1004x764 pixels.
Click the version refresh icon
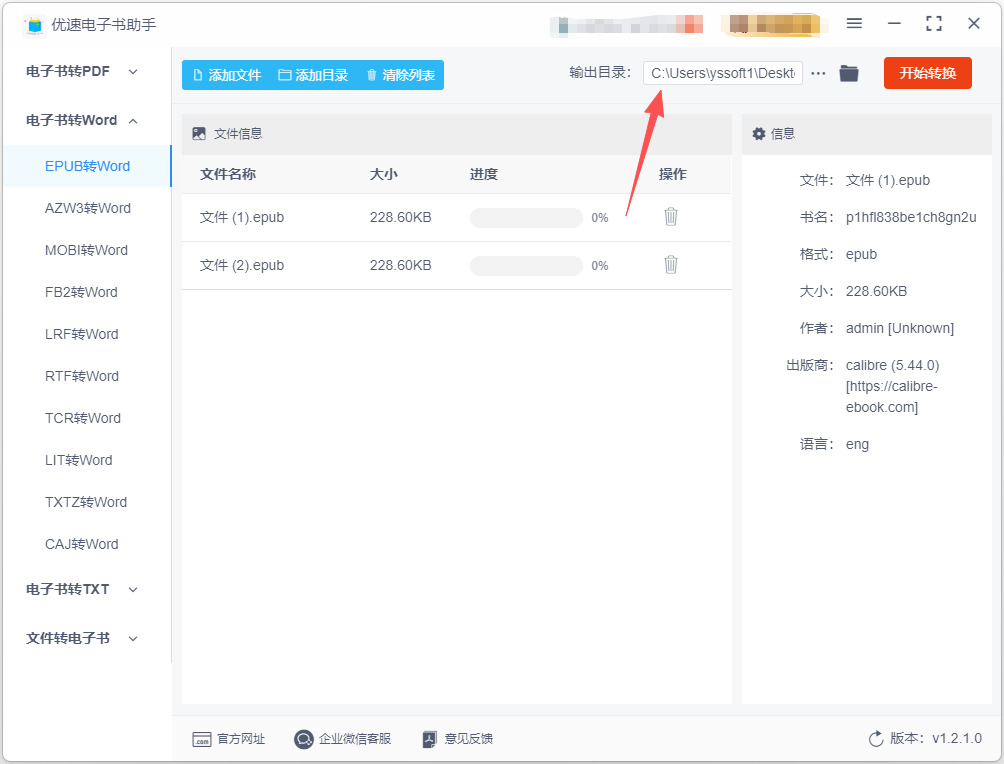(x=875, y=739)
